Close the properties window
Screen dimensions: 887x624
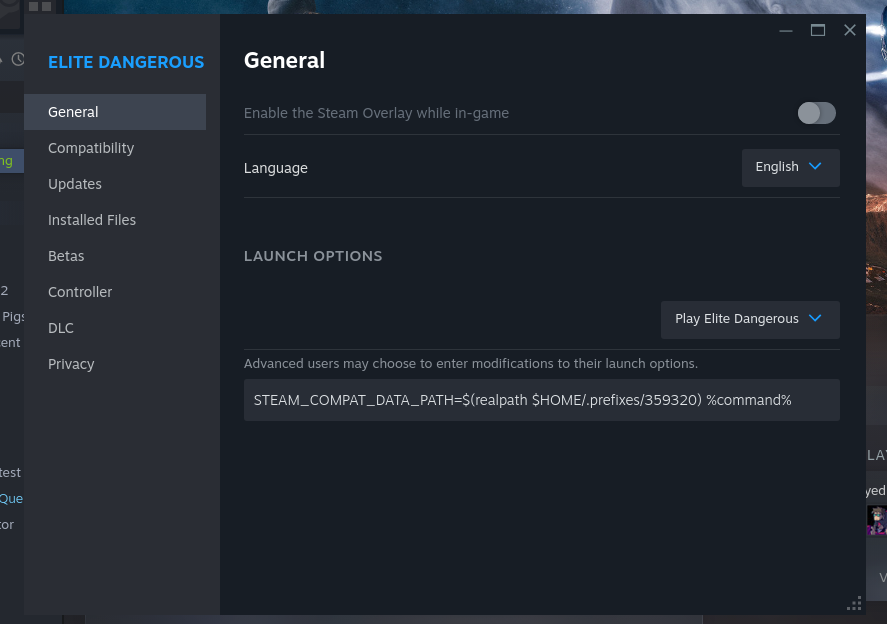850,31
